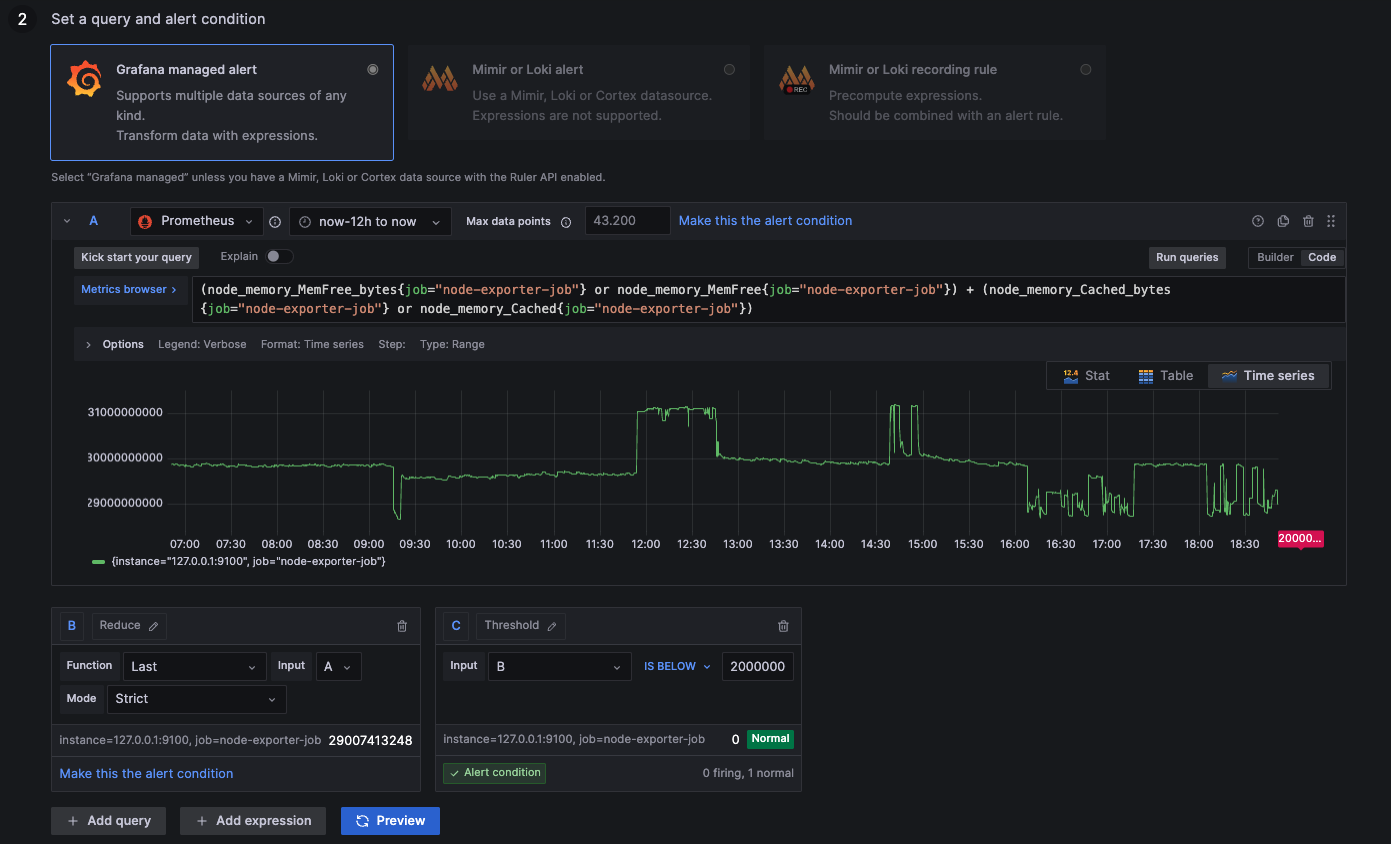Click the drag handle for query A
The width and height of the screenshot is (1391, 844).
pyautogui.click(x=1331, y=221)
